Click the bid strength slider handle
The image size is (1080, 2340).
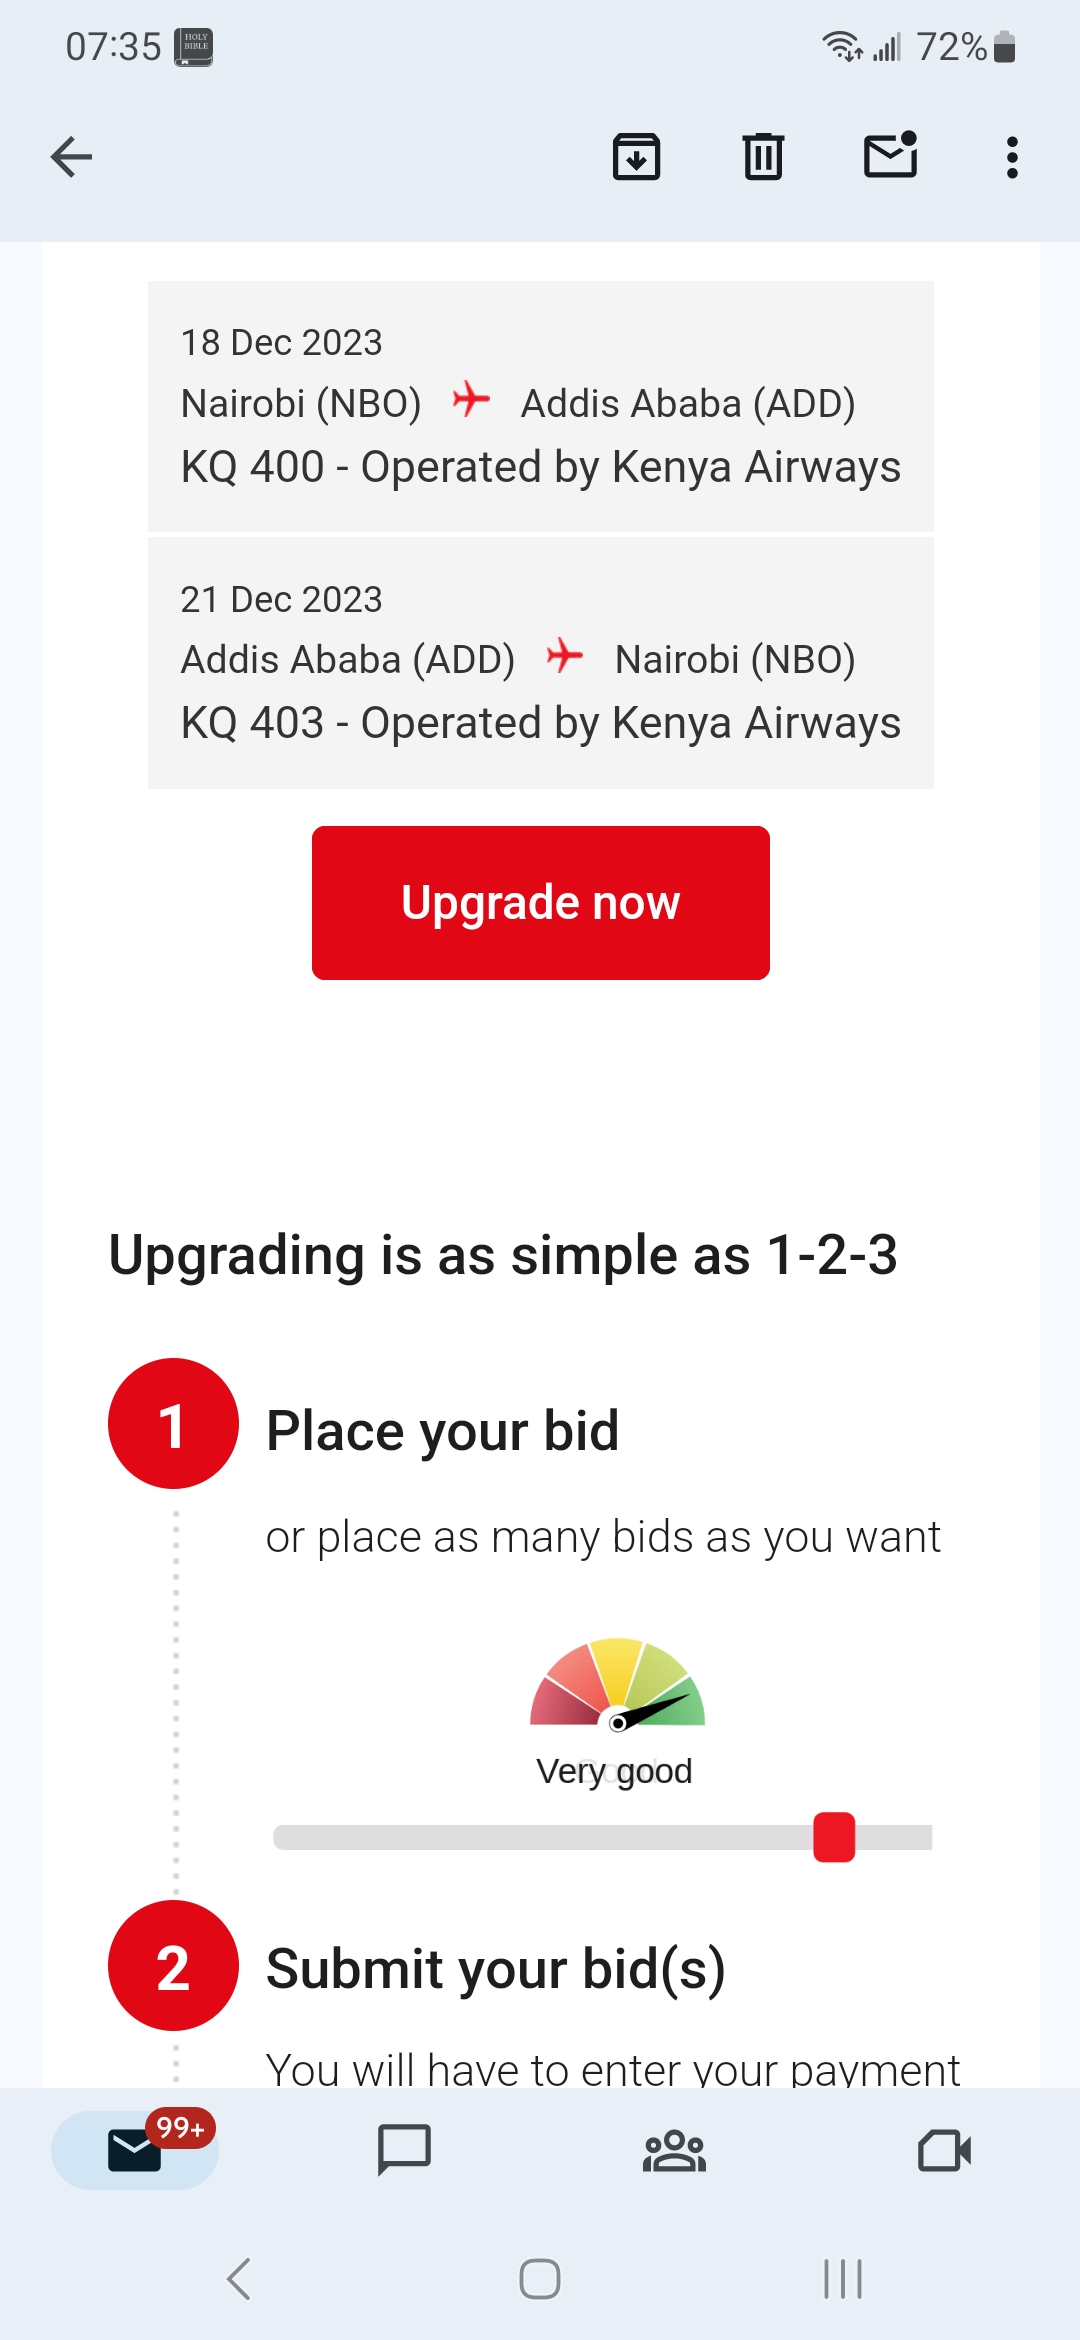pyautogui.click(x=834, y=1837)
